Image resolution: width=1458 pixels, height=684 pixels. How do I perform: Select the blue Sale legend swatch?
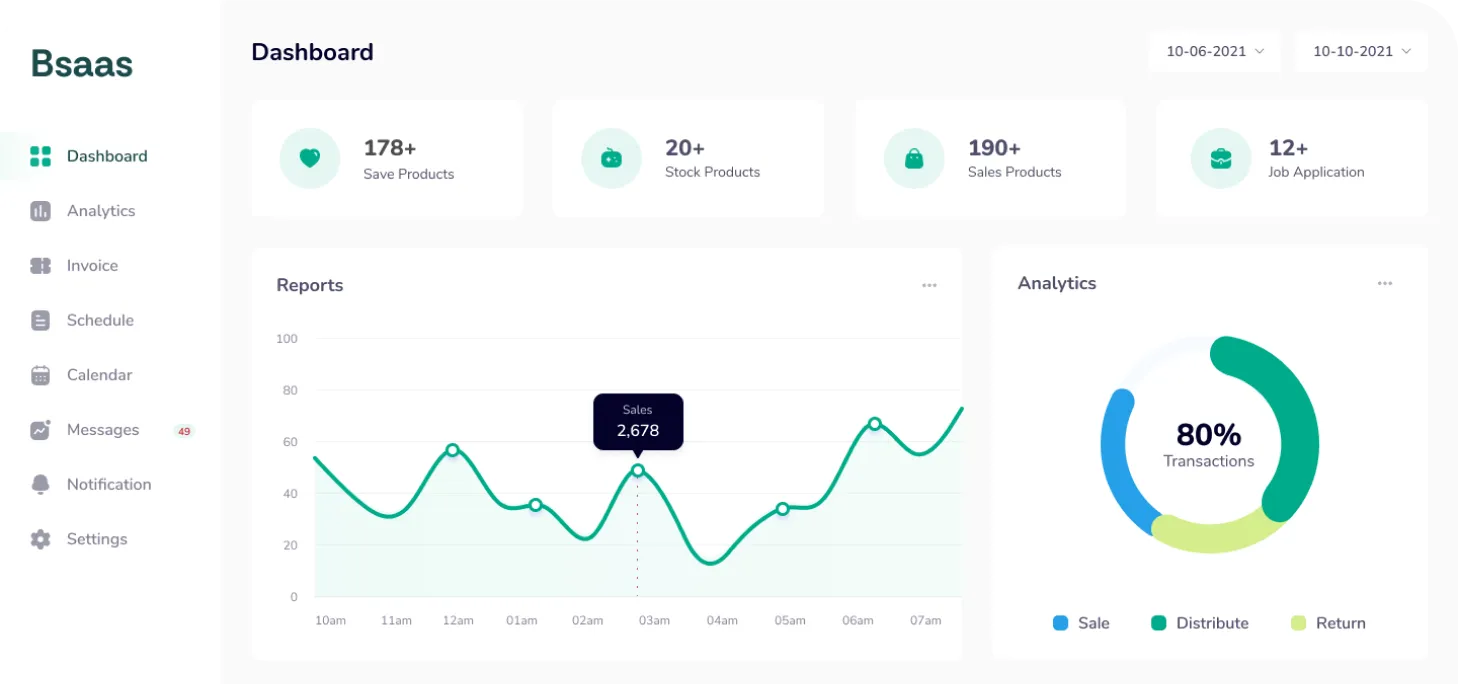pos(1060,623)
